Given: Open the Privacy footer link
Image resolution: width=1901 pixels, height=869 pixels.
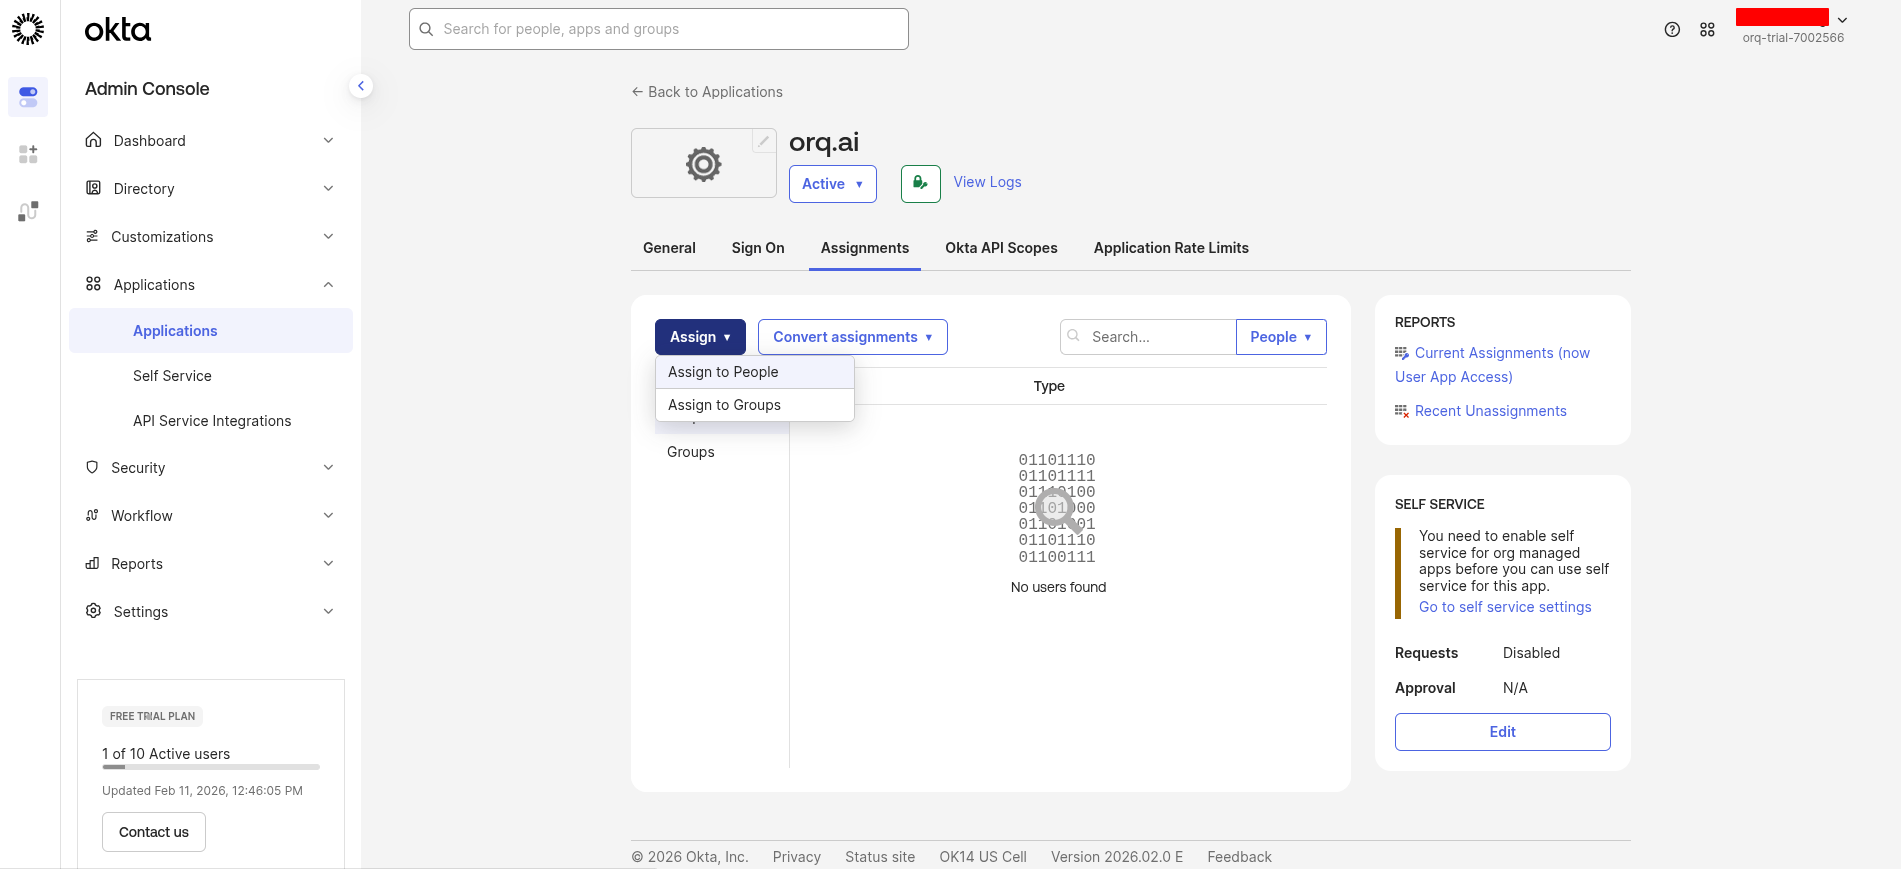Looking at the screenshot, I should tap(796, 857).
